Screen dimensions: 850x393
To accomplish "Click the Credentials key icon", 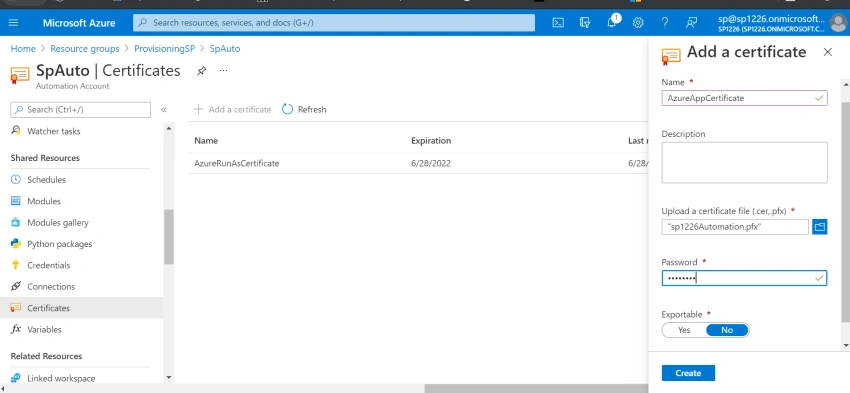I will pos(16,265).
